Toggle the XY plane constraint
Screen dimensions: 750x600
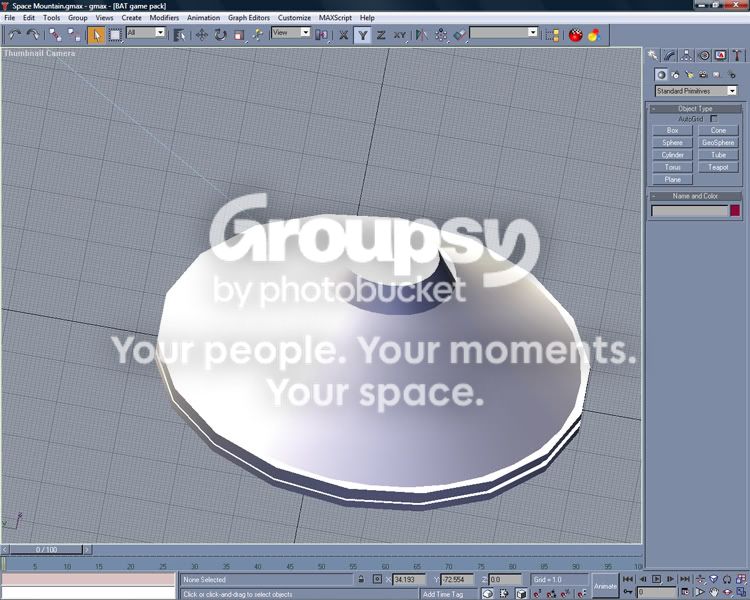[x=400, y=35]
